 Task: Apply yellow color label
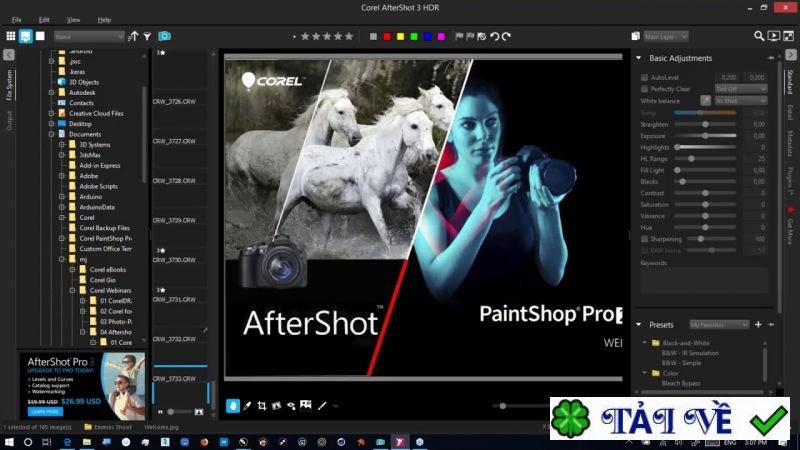[401, 36]
